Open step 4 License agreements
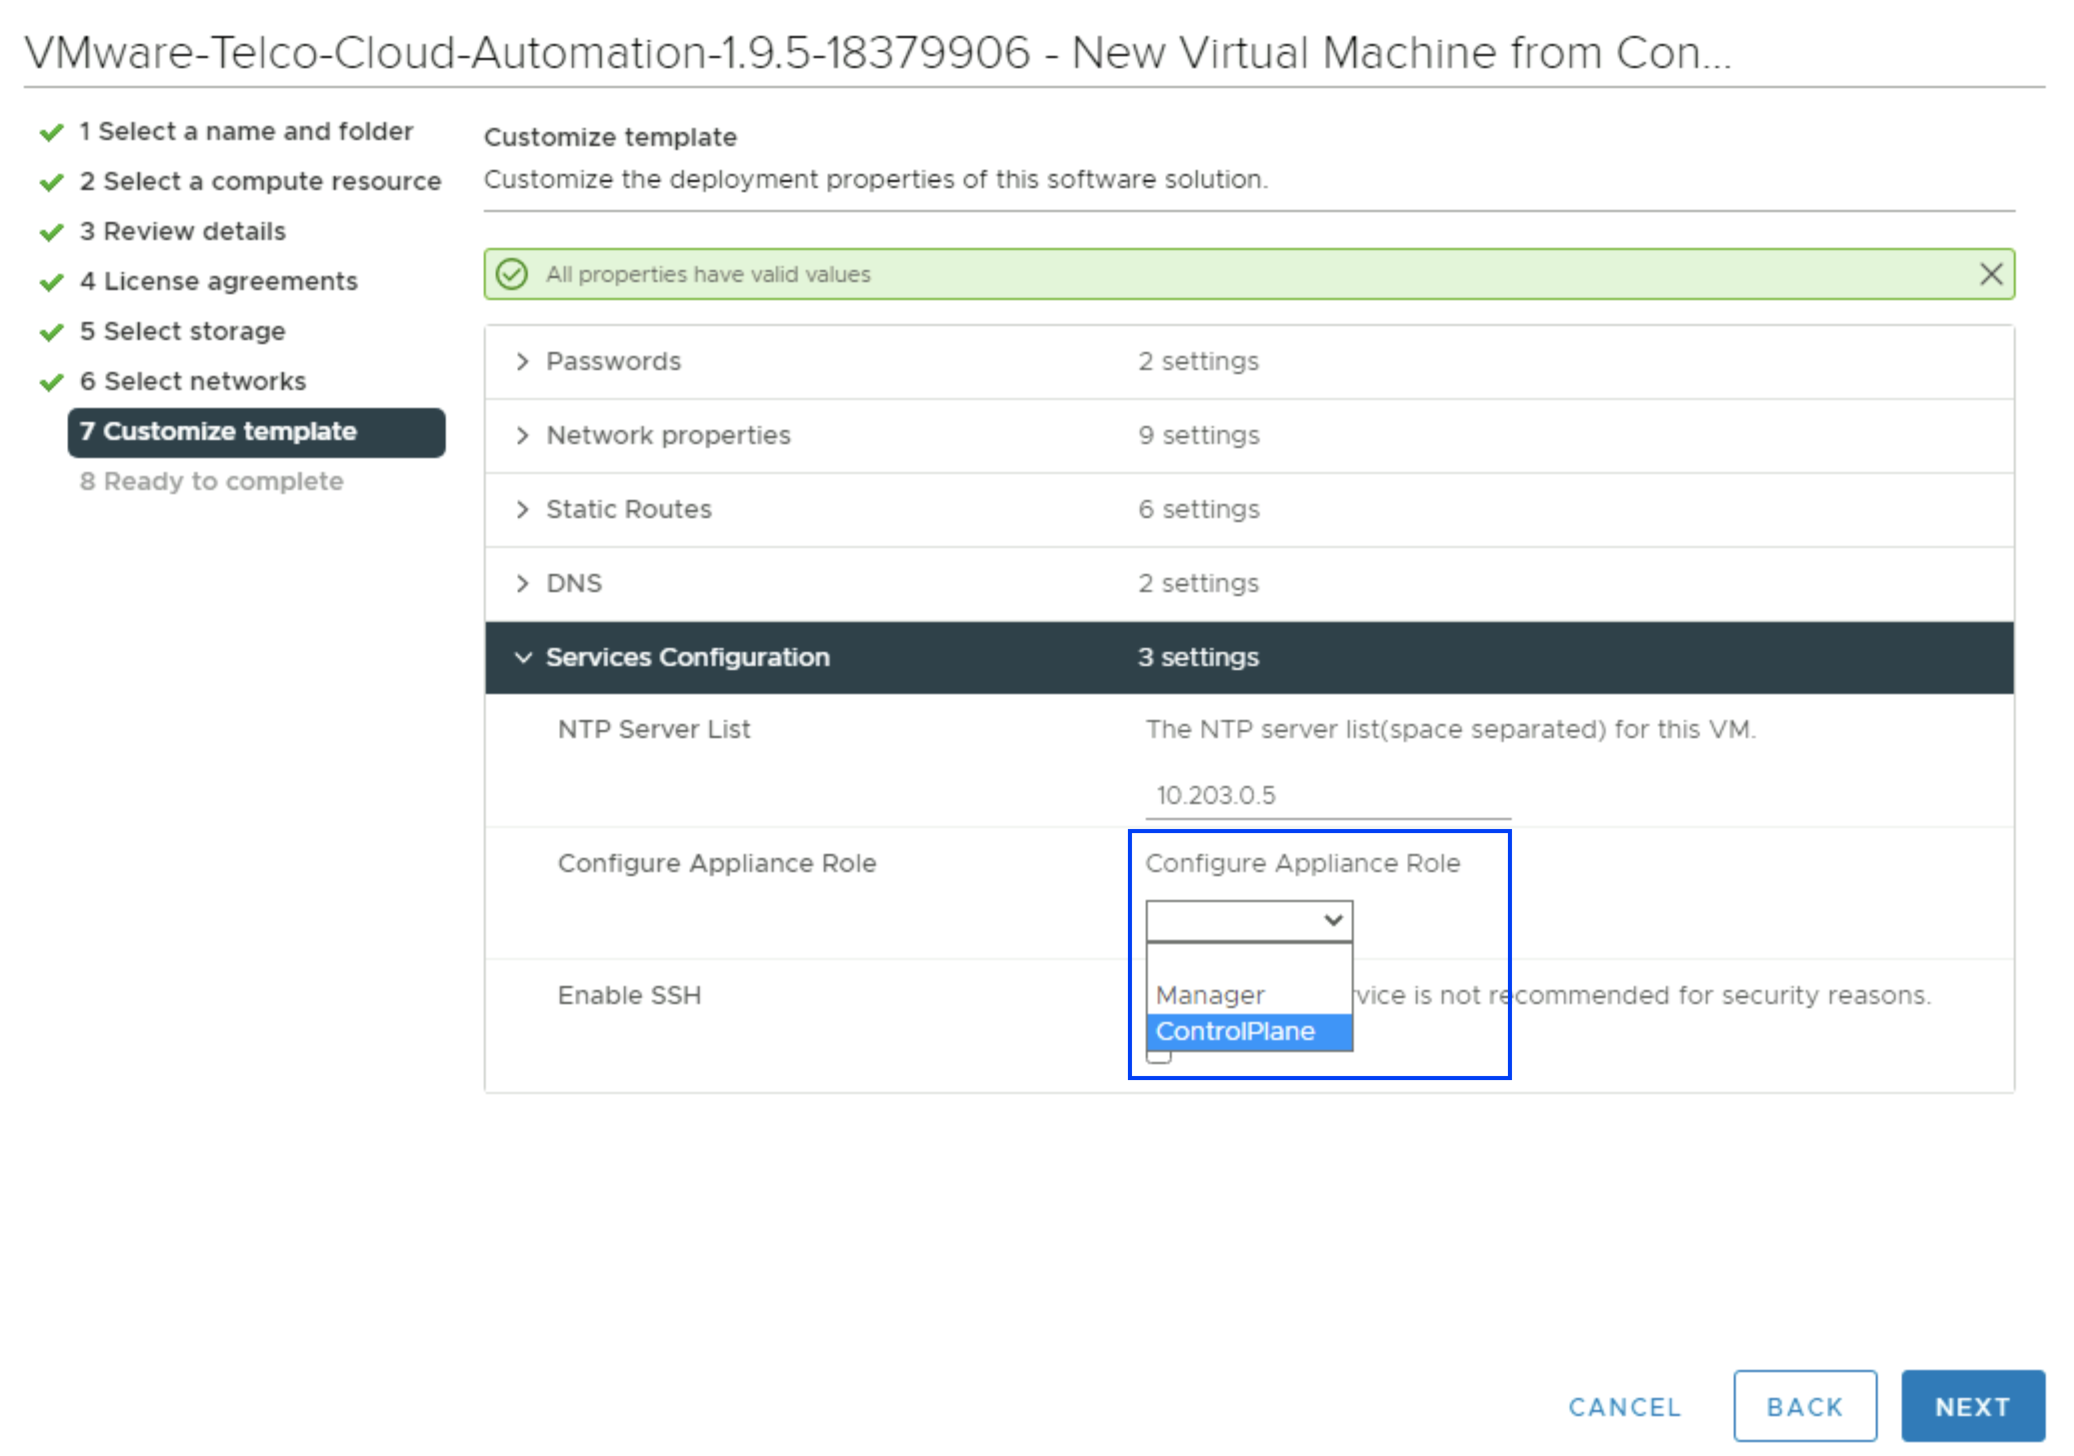Image resolution: width=2074 pixels, height=1456 pixels. click(218, 281)
